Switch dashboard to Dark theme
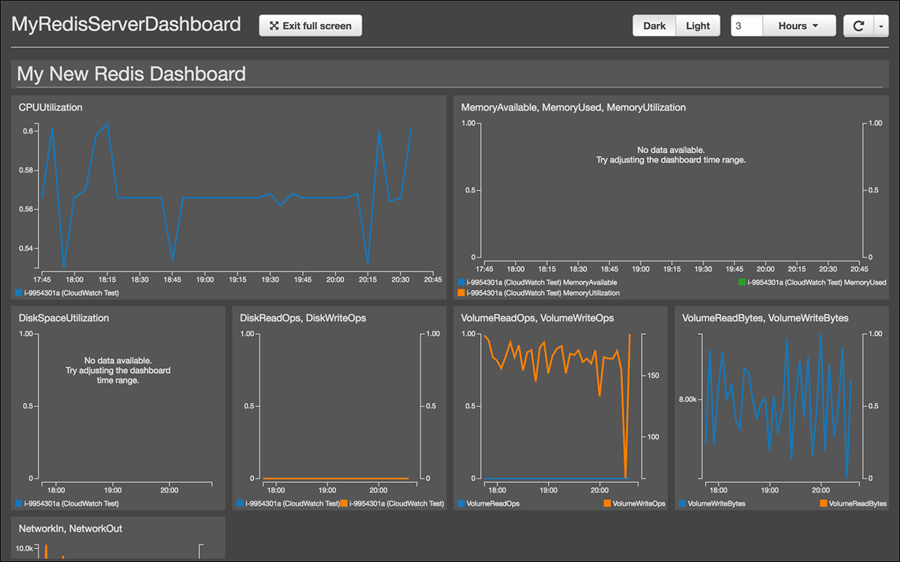Image resolution: width=900 pixels, height=562 pixels. click(x=654, y=26)
